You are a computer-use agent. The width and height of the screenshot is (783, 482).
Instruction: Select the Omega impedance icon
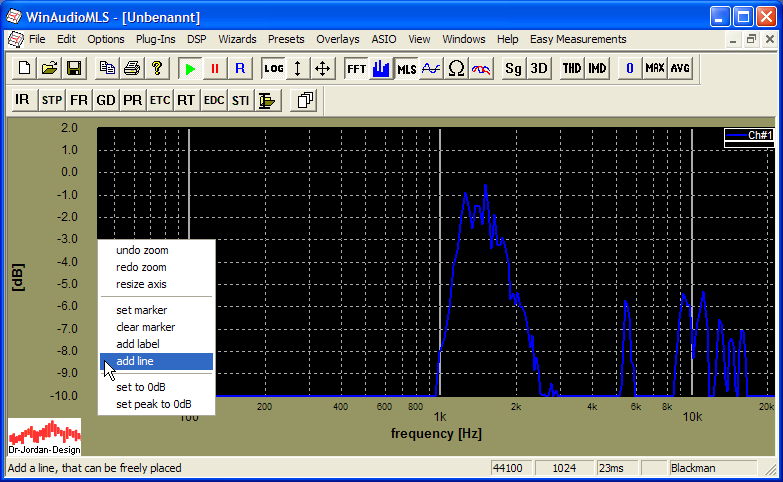click(x=456, y=68)
